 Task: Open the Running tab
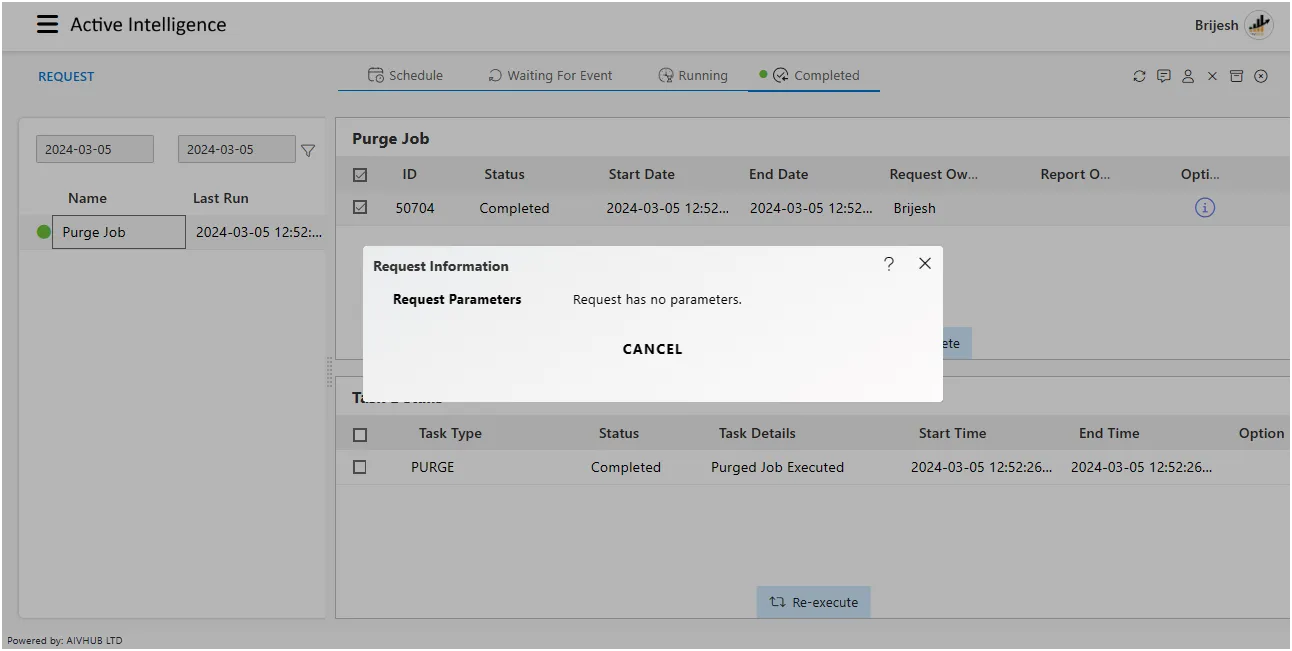pyautogui.click(x=693, y=75)
